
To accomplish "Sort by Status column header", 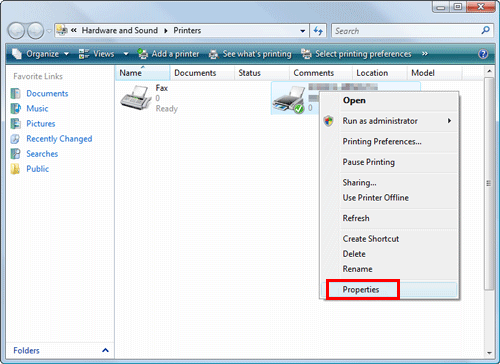I will tap(262, 73).
